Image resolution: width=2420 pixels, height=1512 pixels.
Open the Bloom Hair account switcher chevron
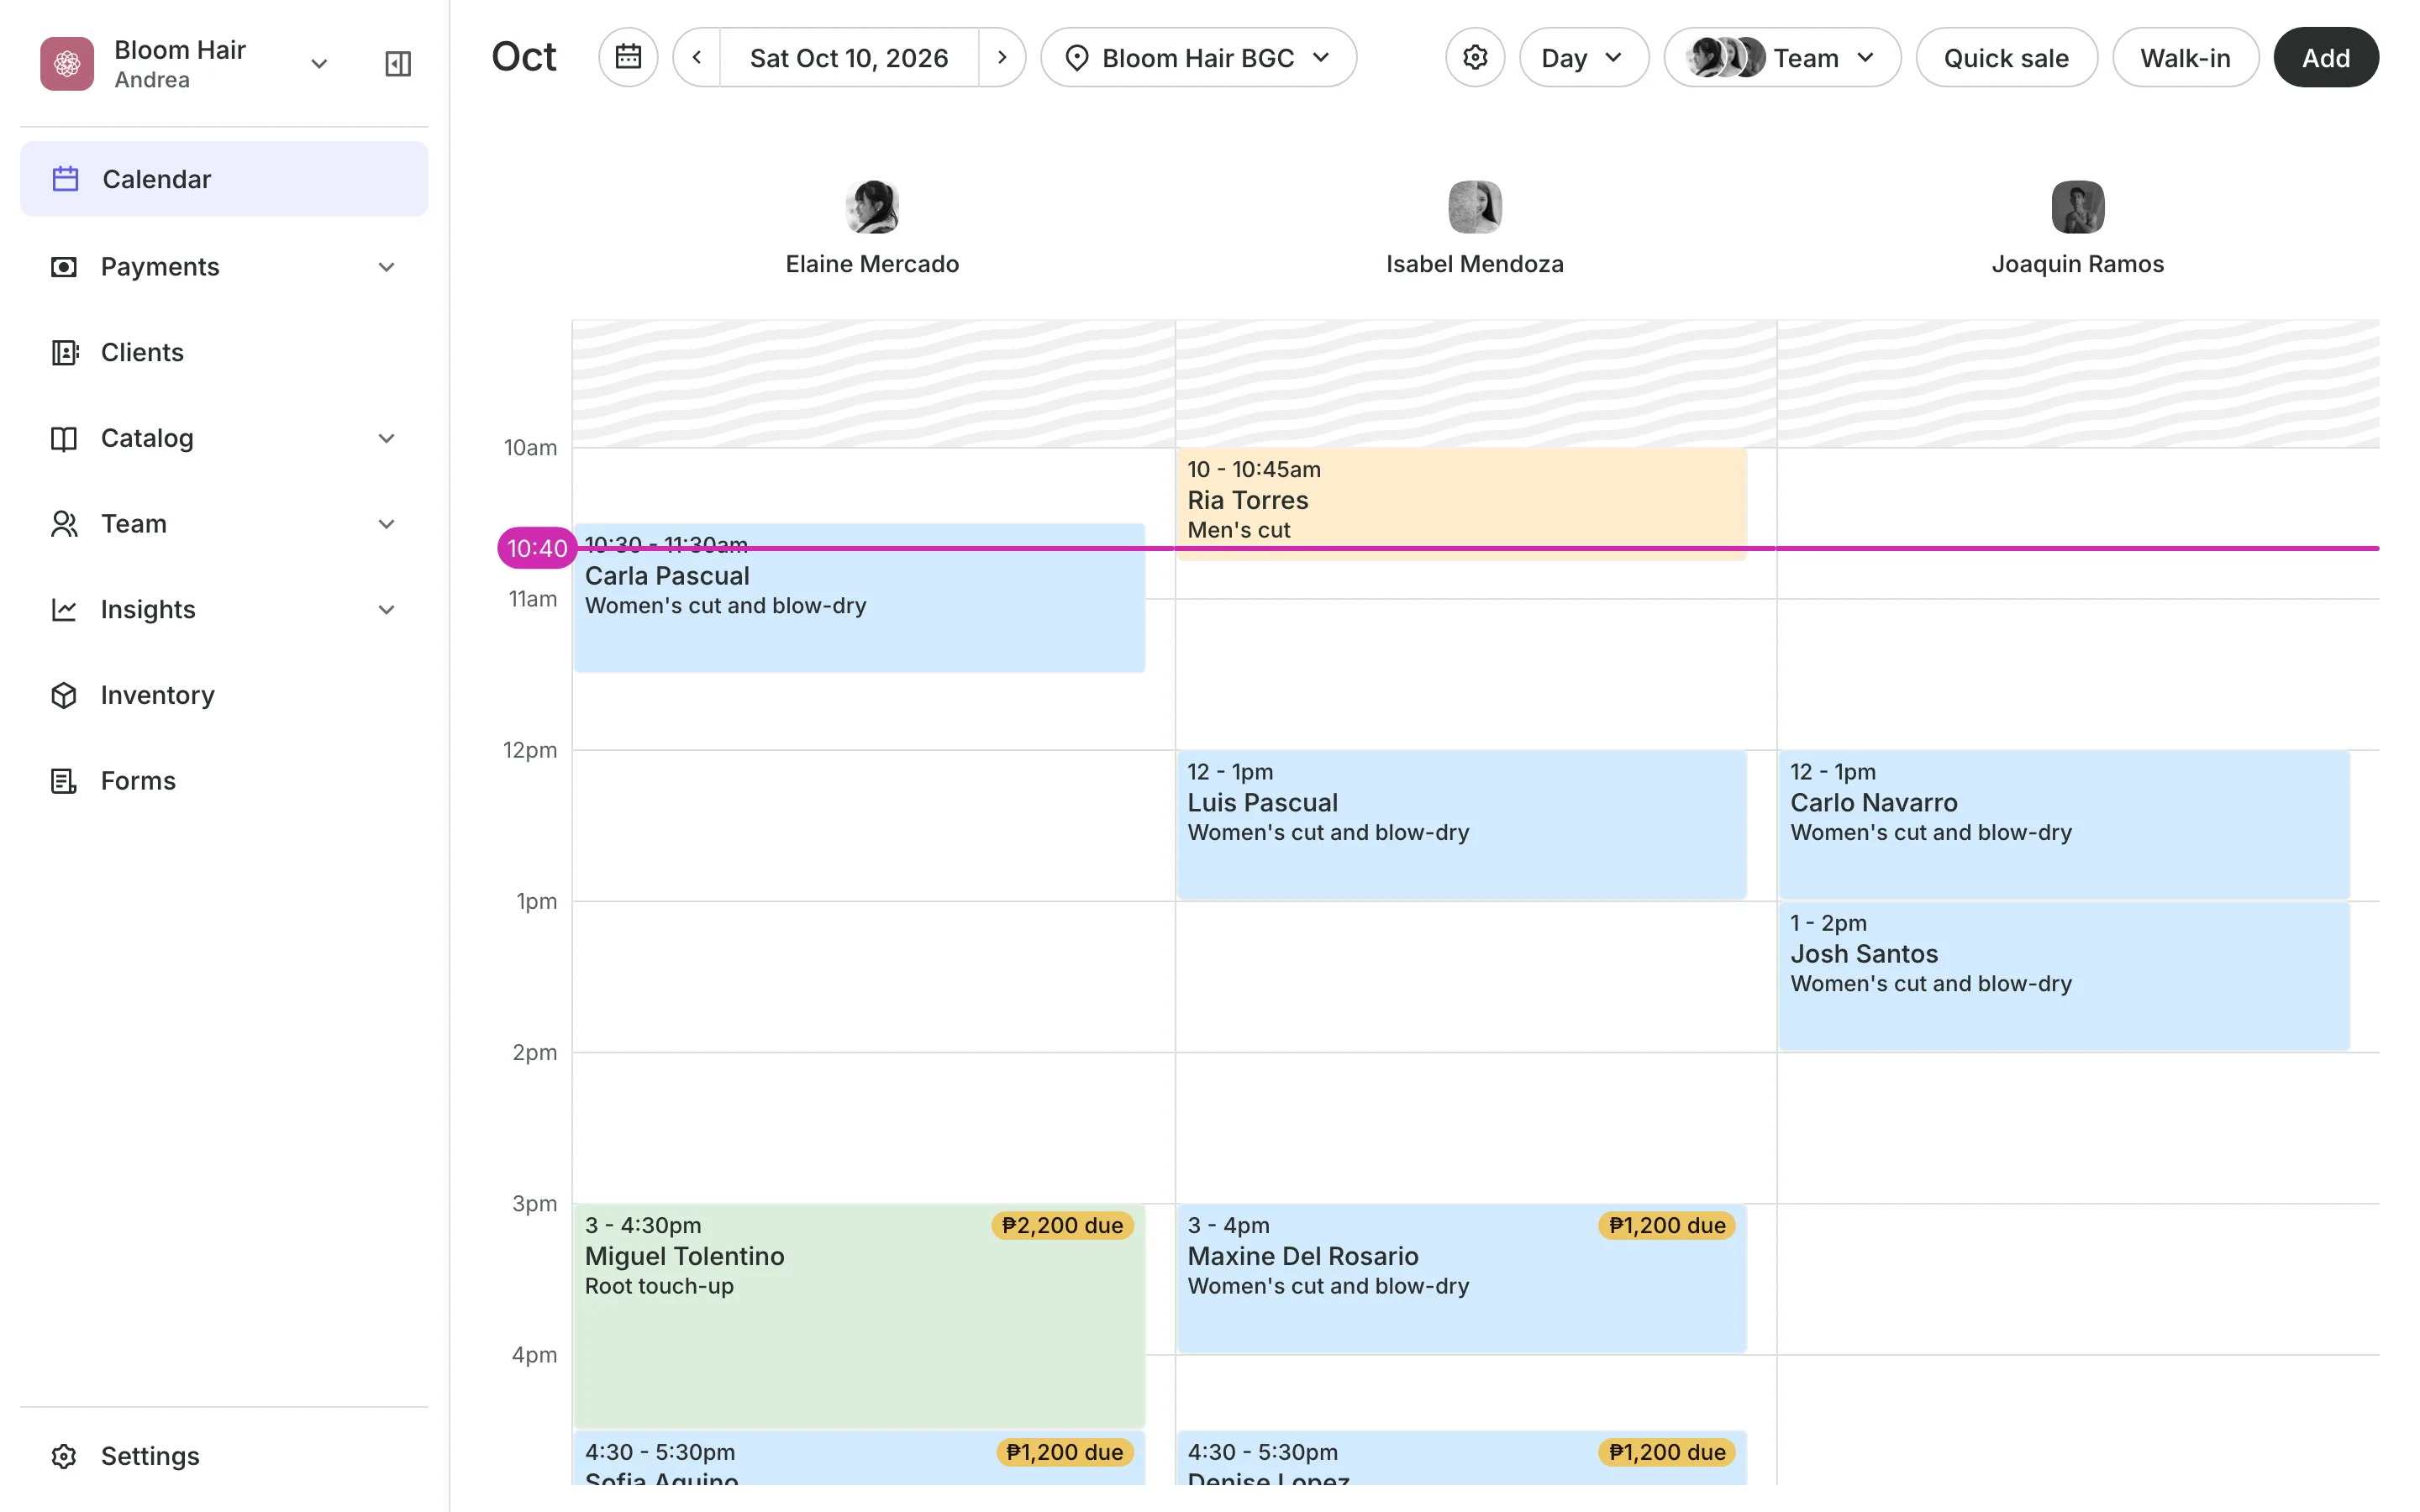(x=319, y=64)
